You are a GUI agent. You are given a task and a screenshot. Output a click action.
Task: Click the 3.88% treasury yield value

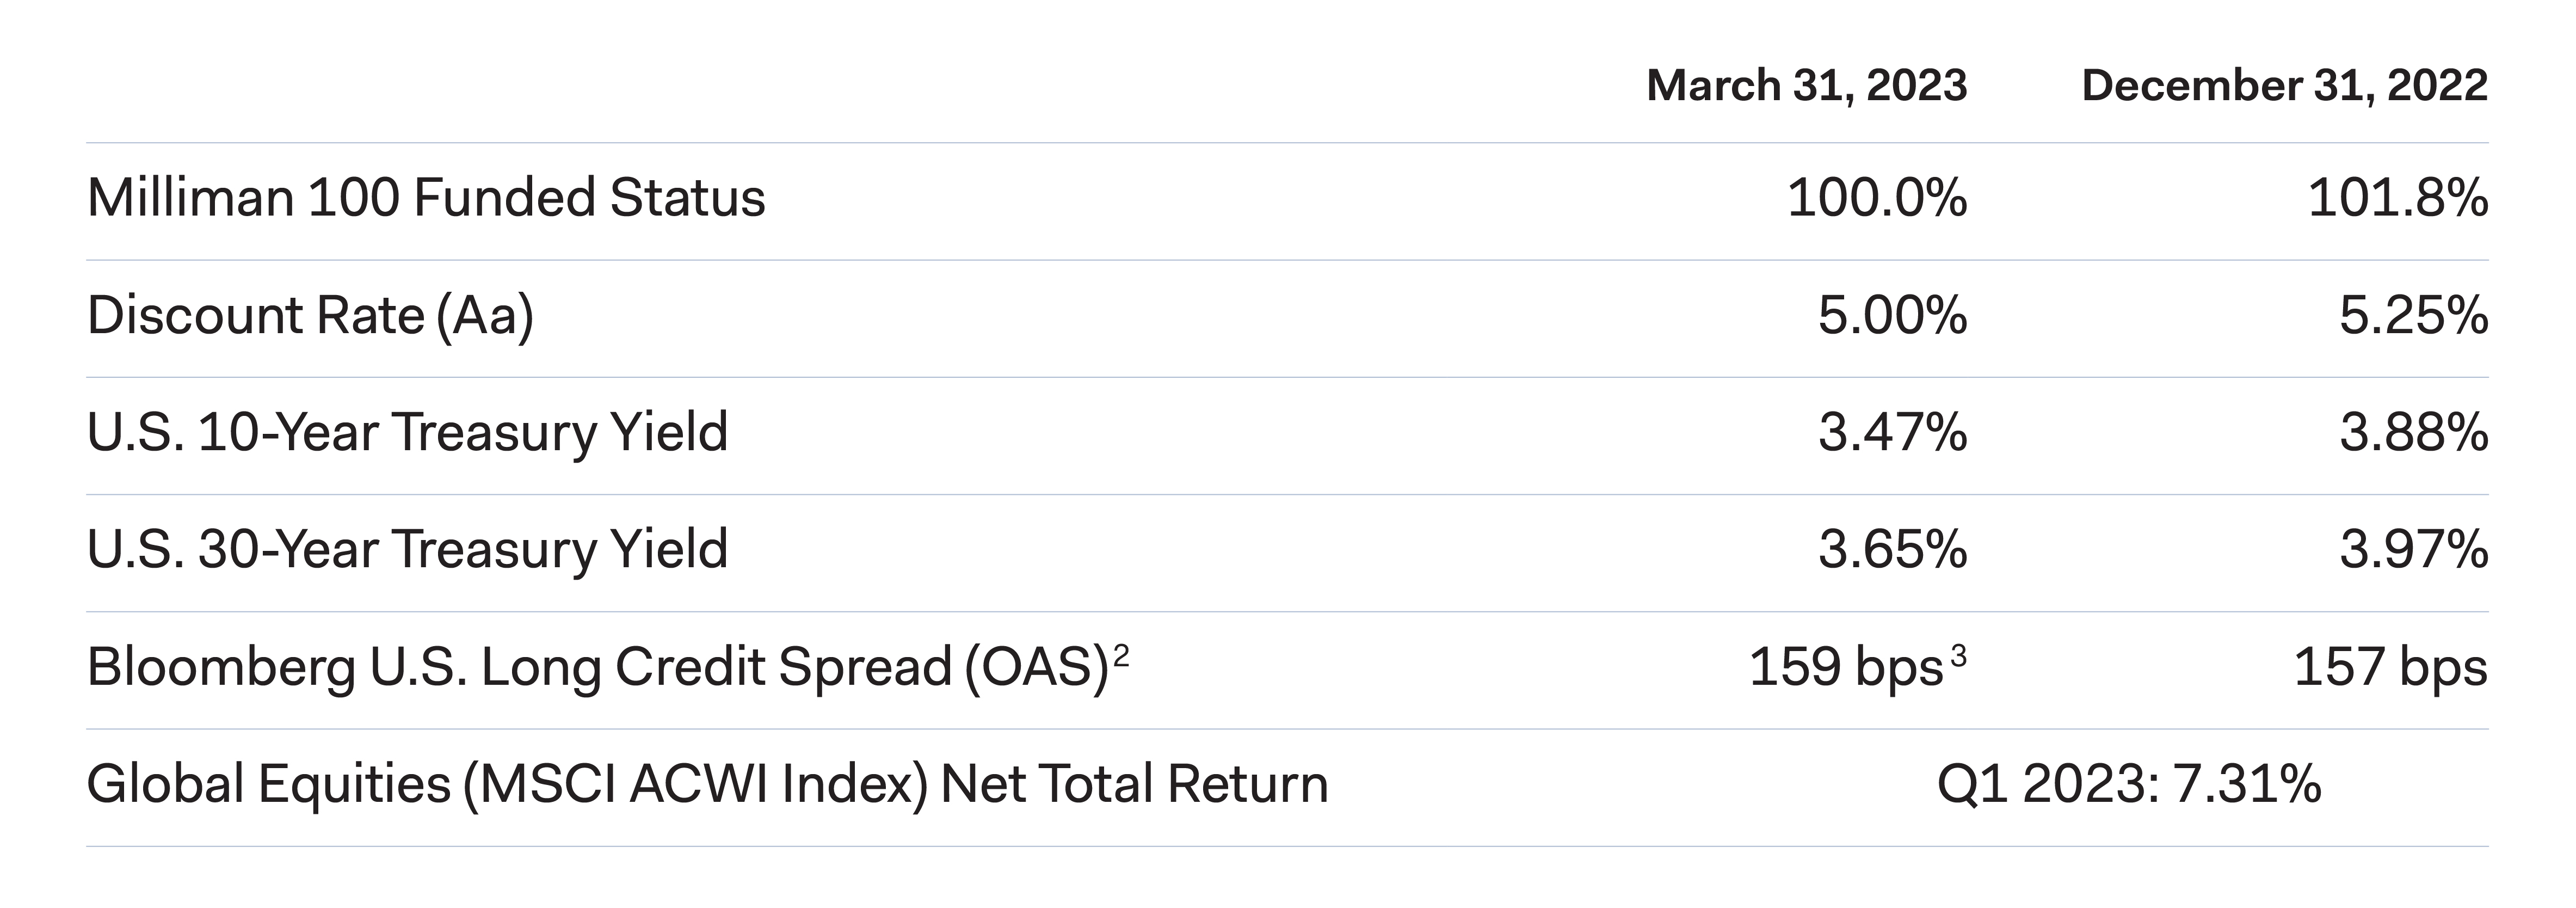click(2412, 433)
